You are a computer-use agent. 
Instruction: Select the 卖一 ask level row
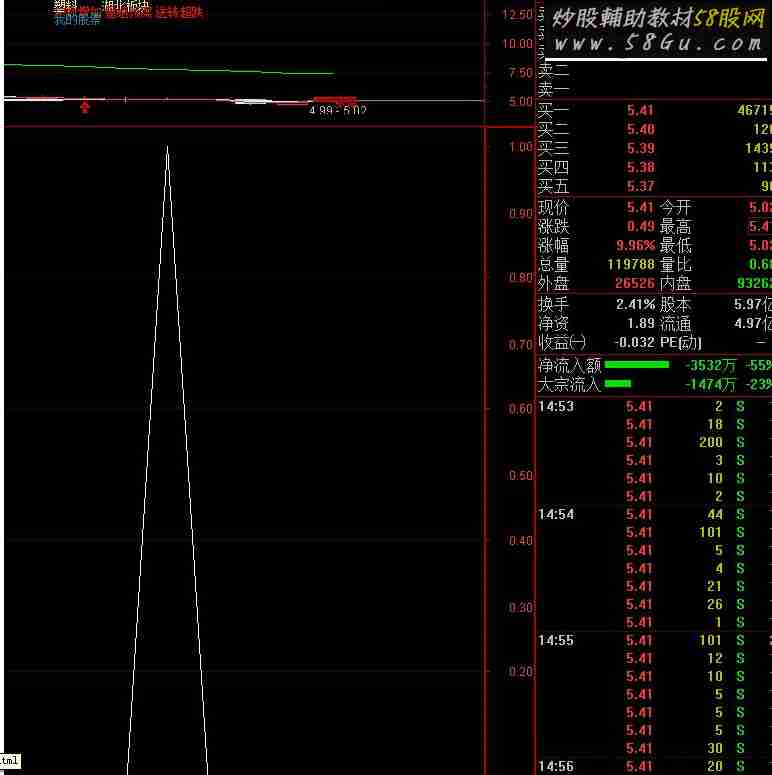pyautogui.click(x=655, y=89)
